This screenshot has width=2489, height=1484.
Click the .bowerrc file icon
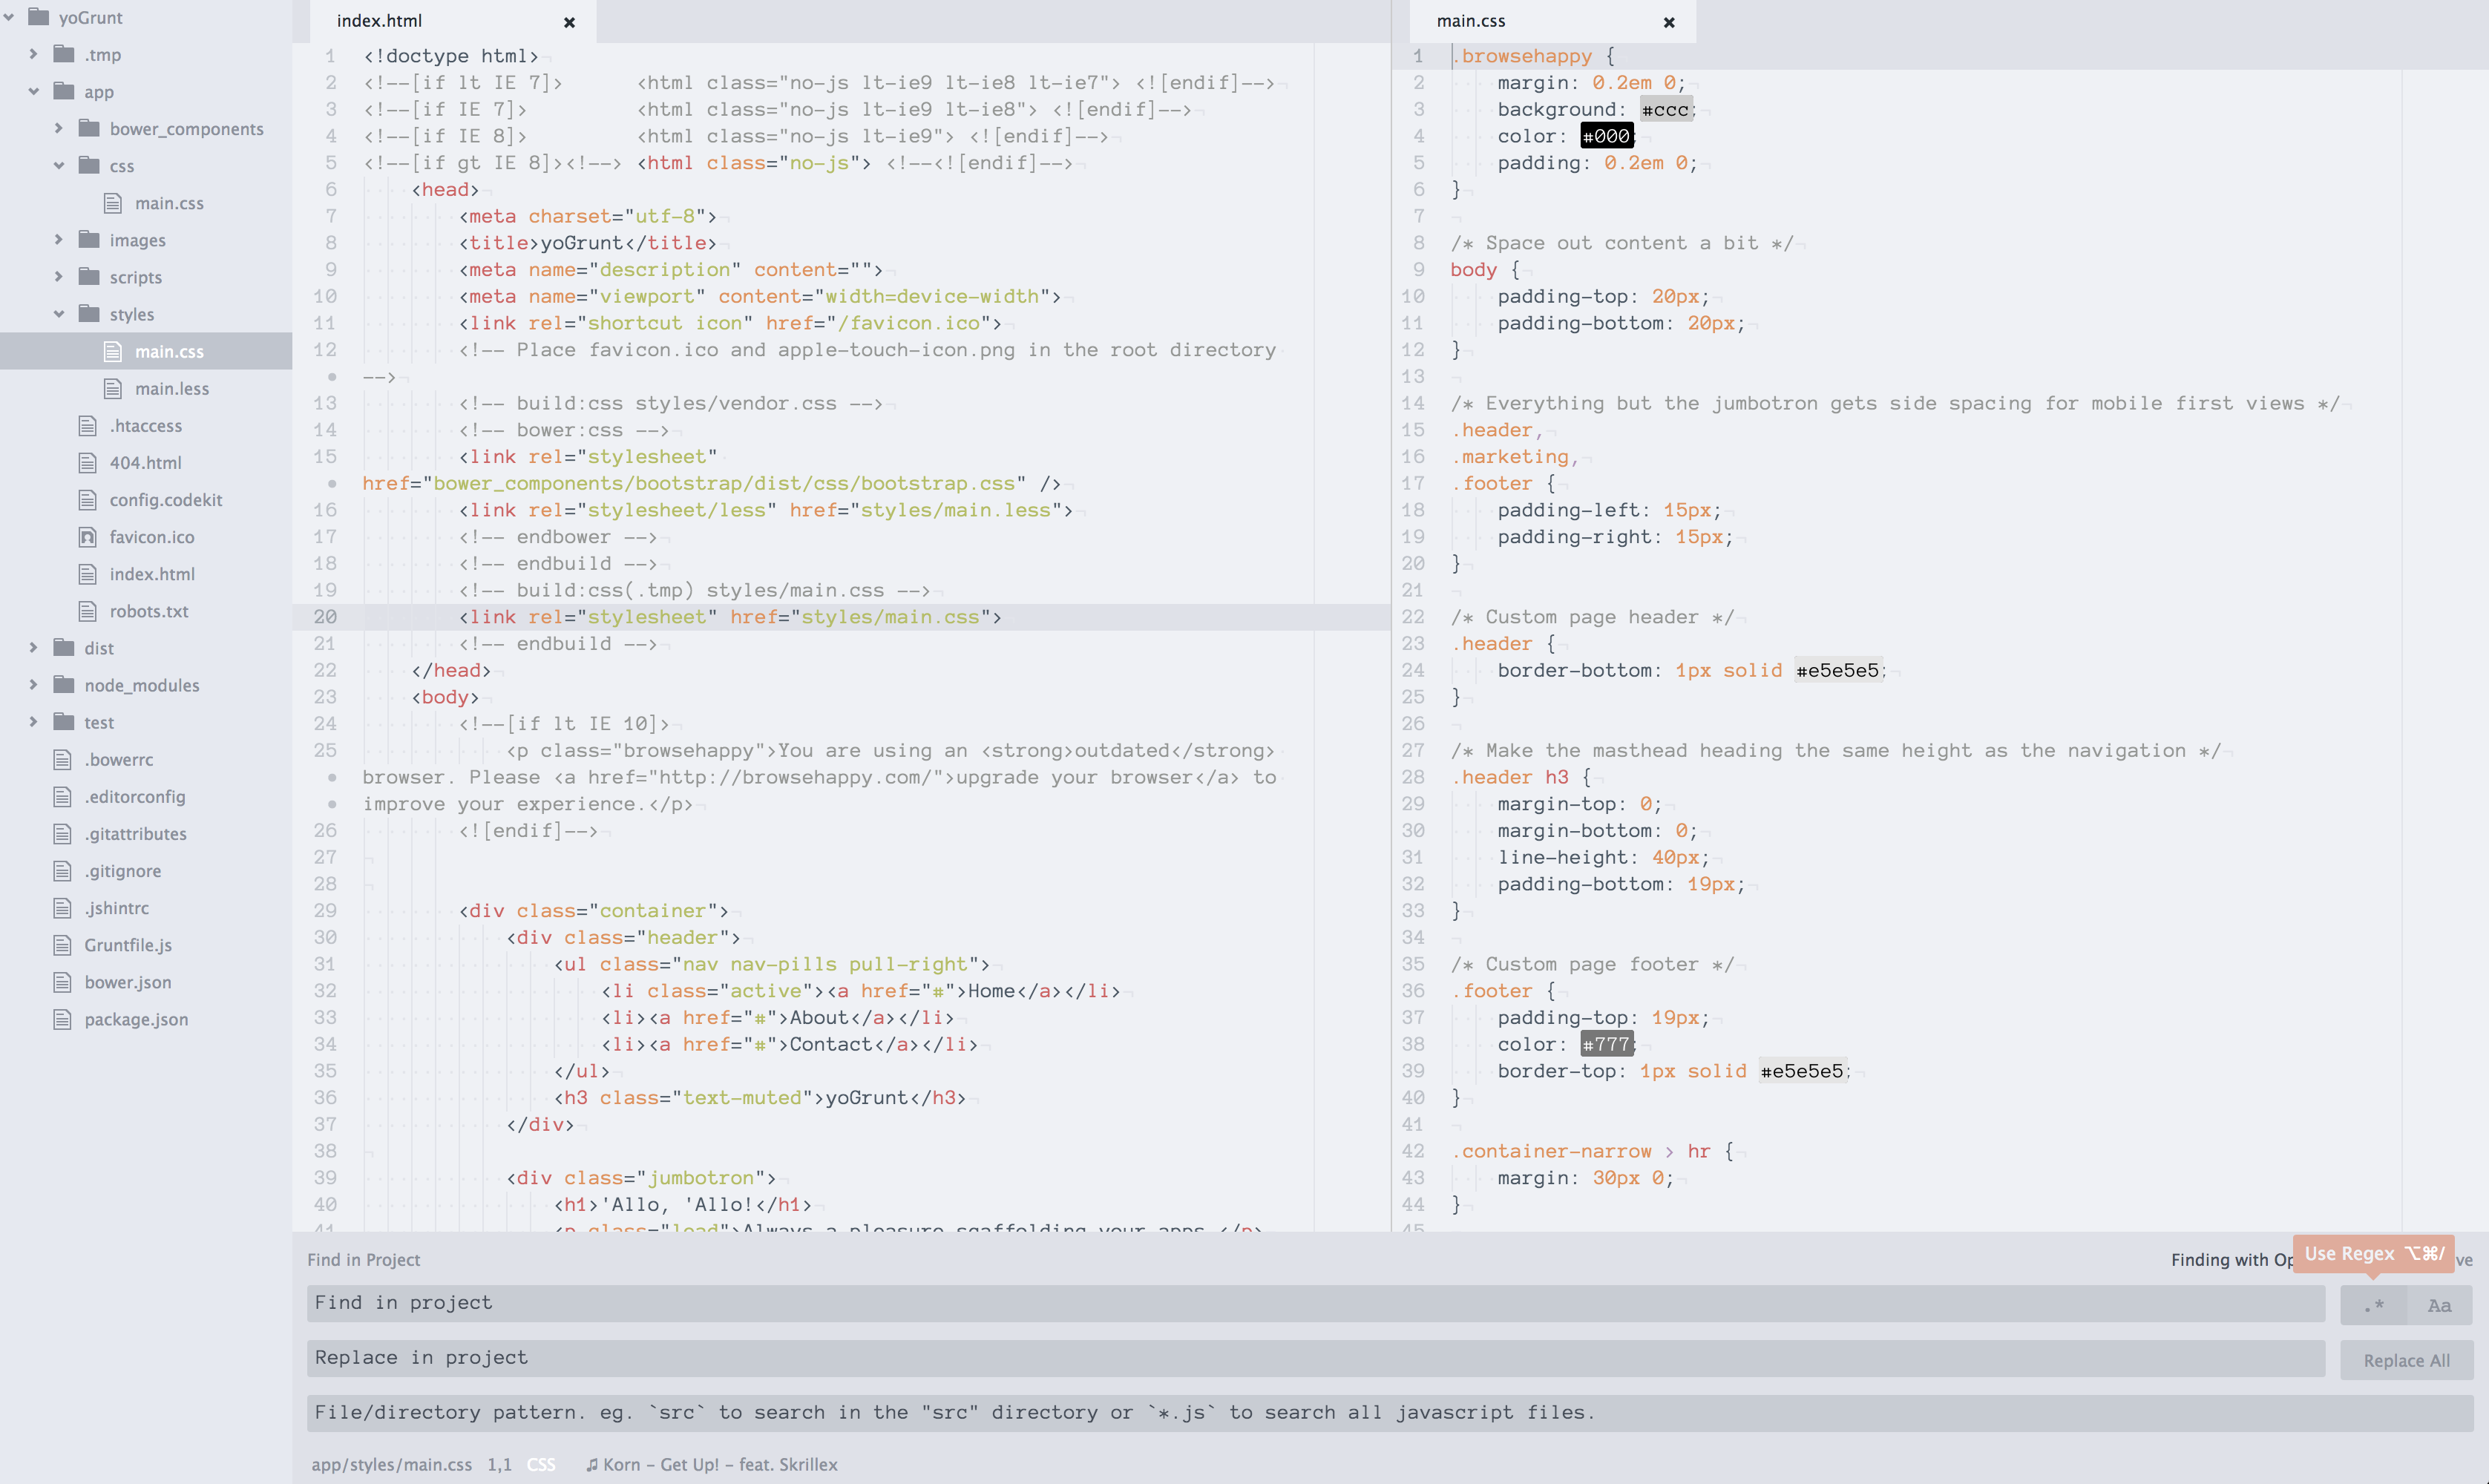63,759
